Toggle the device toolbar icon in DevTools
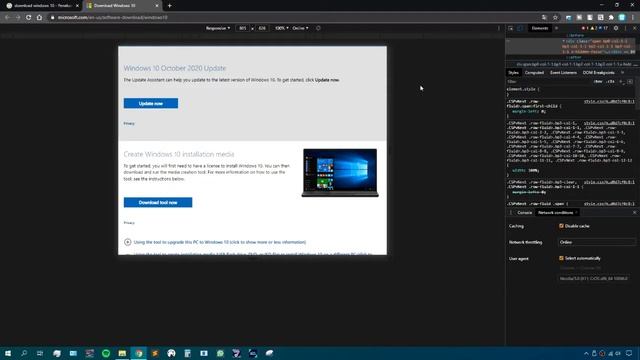Screen dimensions: 640x360 [x=520, y=28]
